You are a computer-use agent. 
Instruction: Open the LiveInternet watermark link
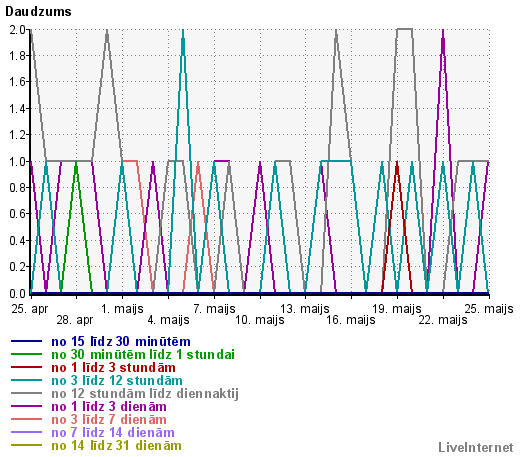[476, 447]
